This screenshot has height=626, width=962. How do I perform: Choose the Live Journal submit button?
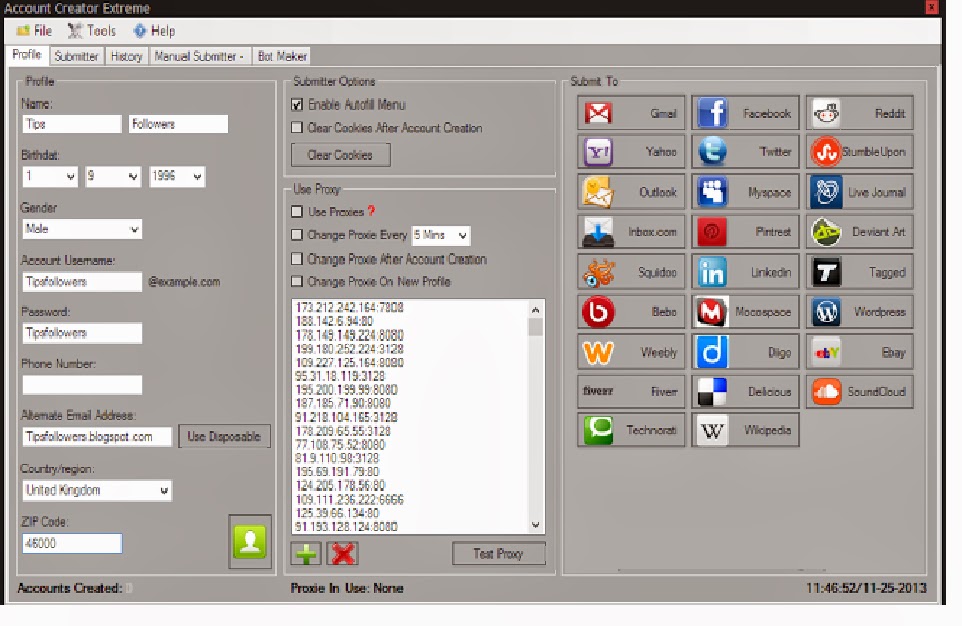coord(860,191)
